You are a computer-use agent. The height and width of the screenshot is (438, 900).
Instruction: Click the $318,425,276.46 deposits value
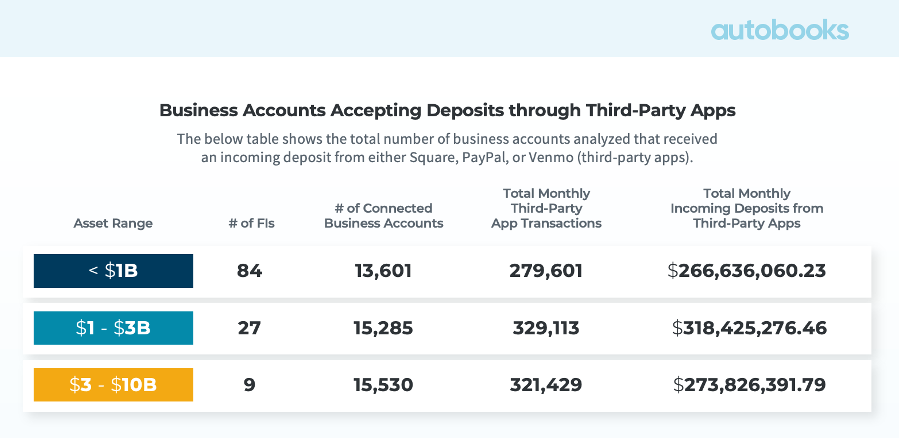pyautogui.click(x=749, y=327)
